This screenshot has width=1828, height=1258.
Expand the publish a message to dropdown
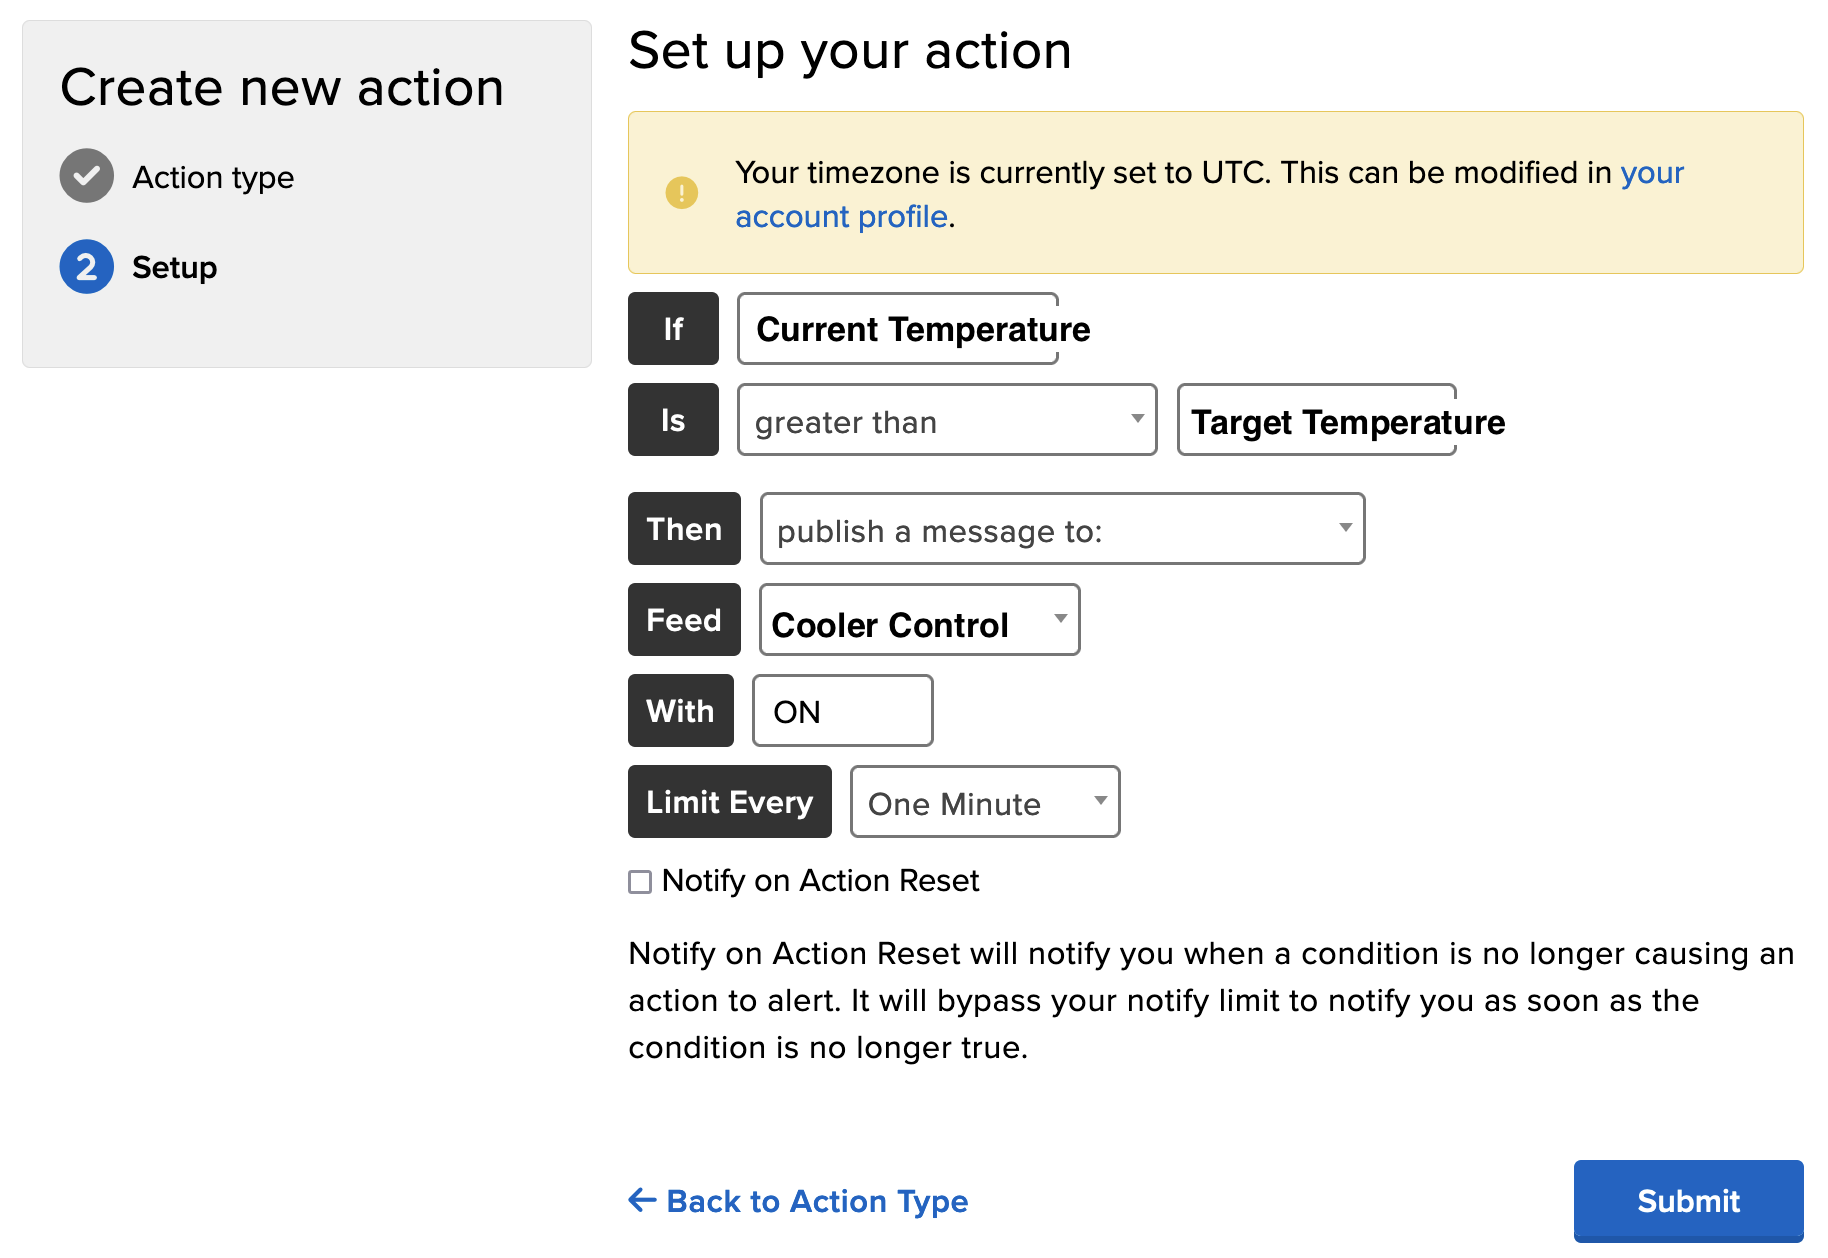tap(1060, 530)
